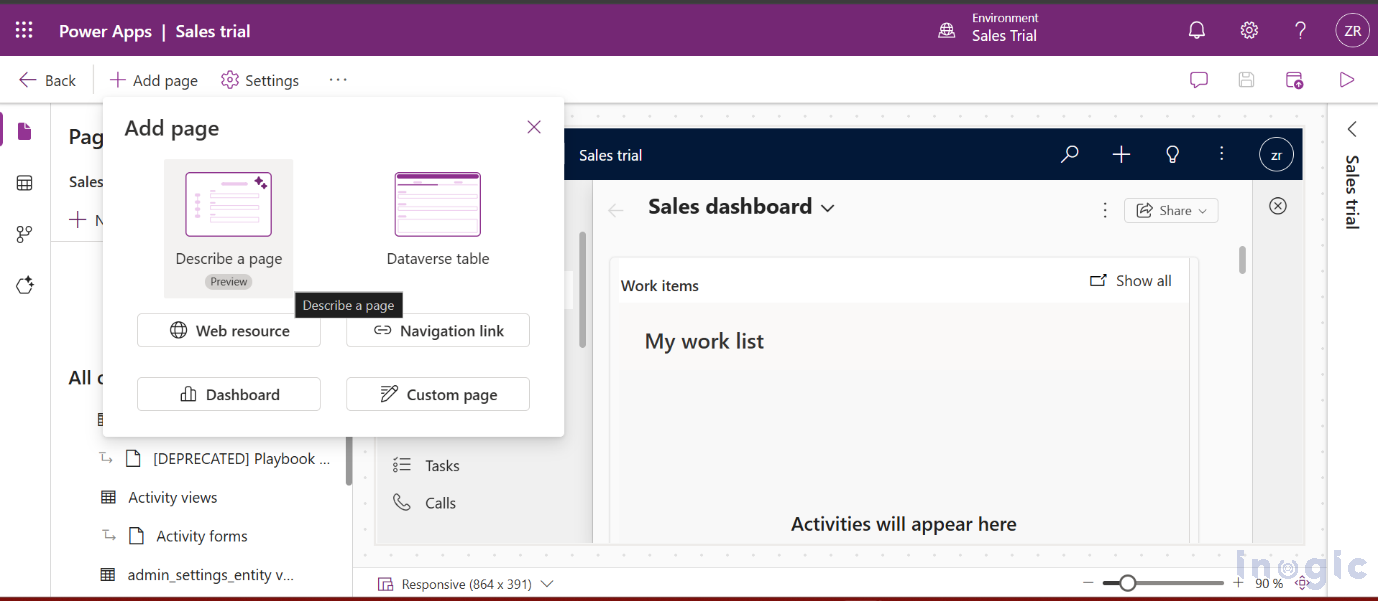Screen dimensions: 1378x601
Task: Launch app preview with the Play icon
Action: tap(1346, 79)
